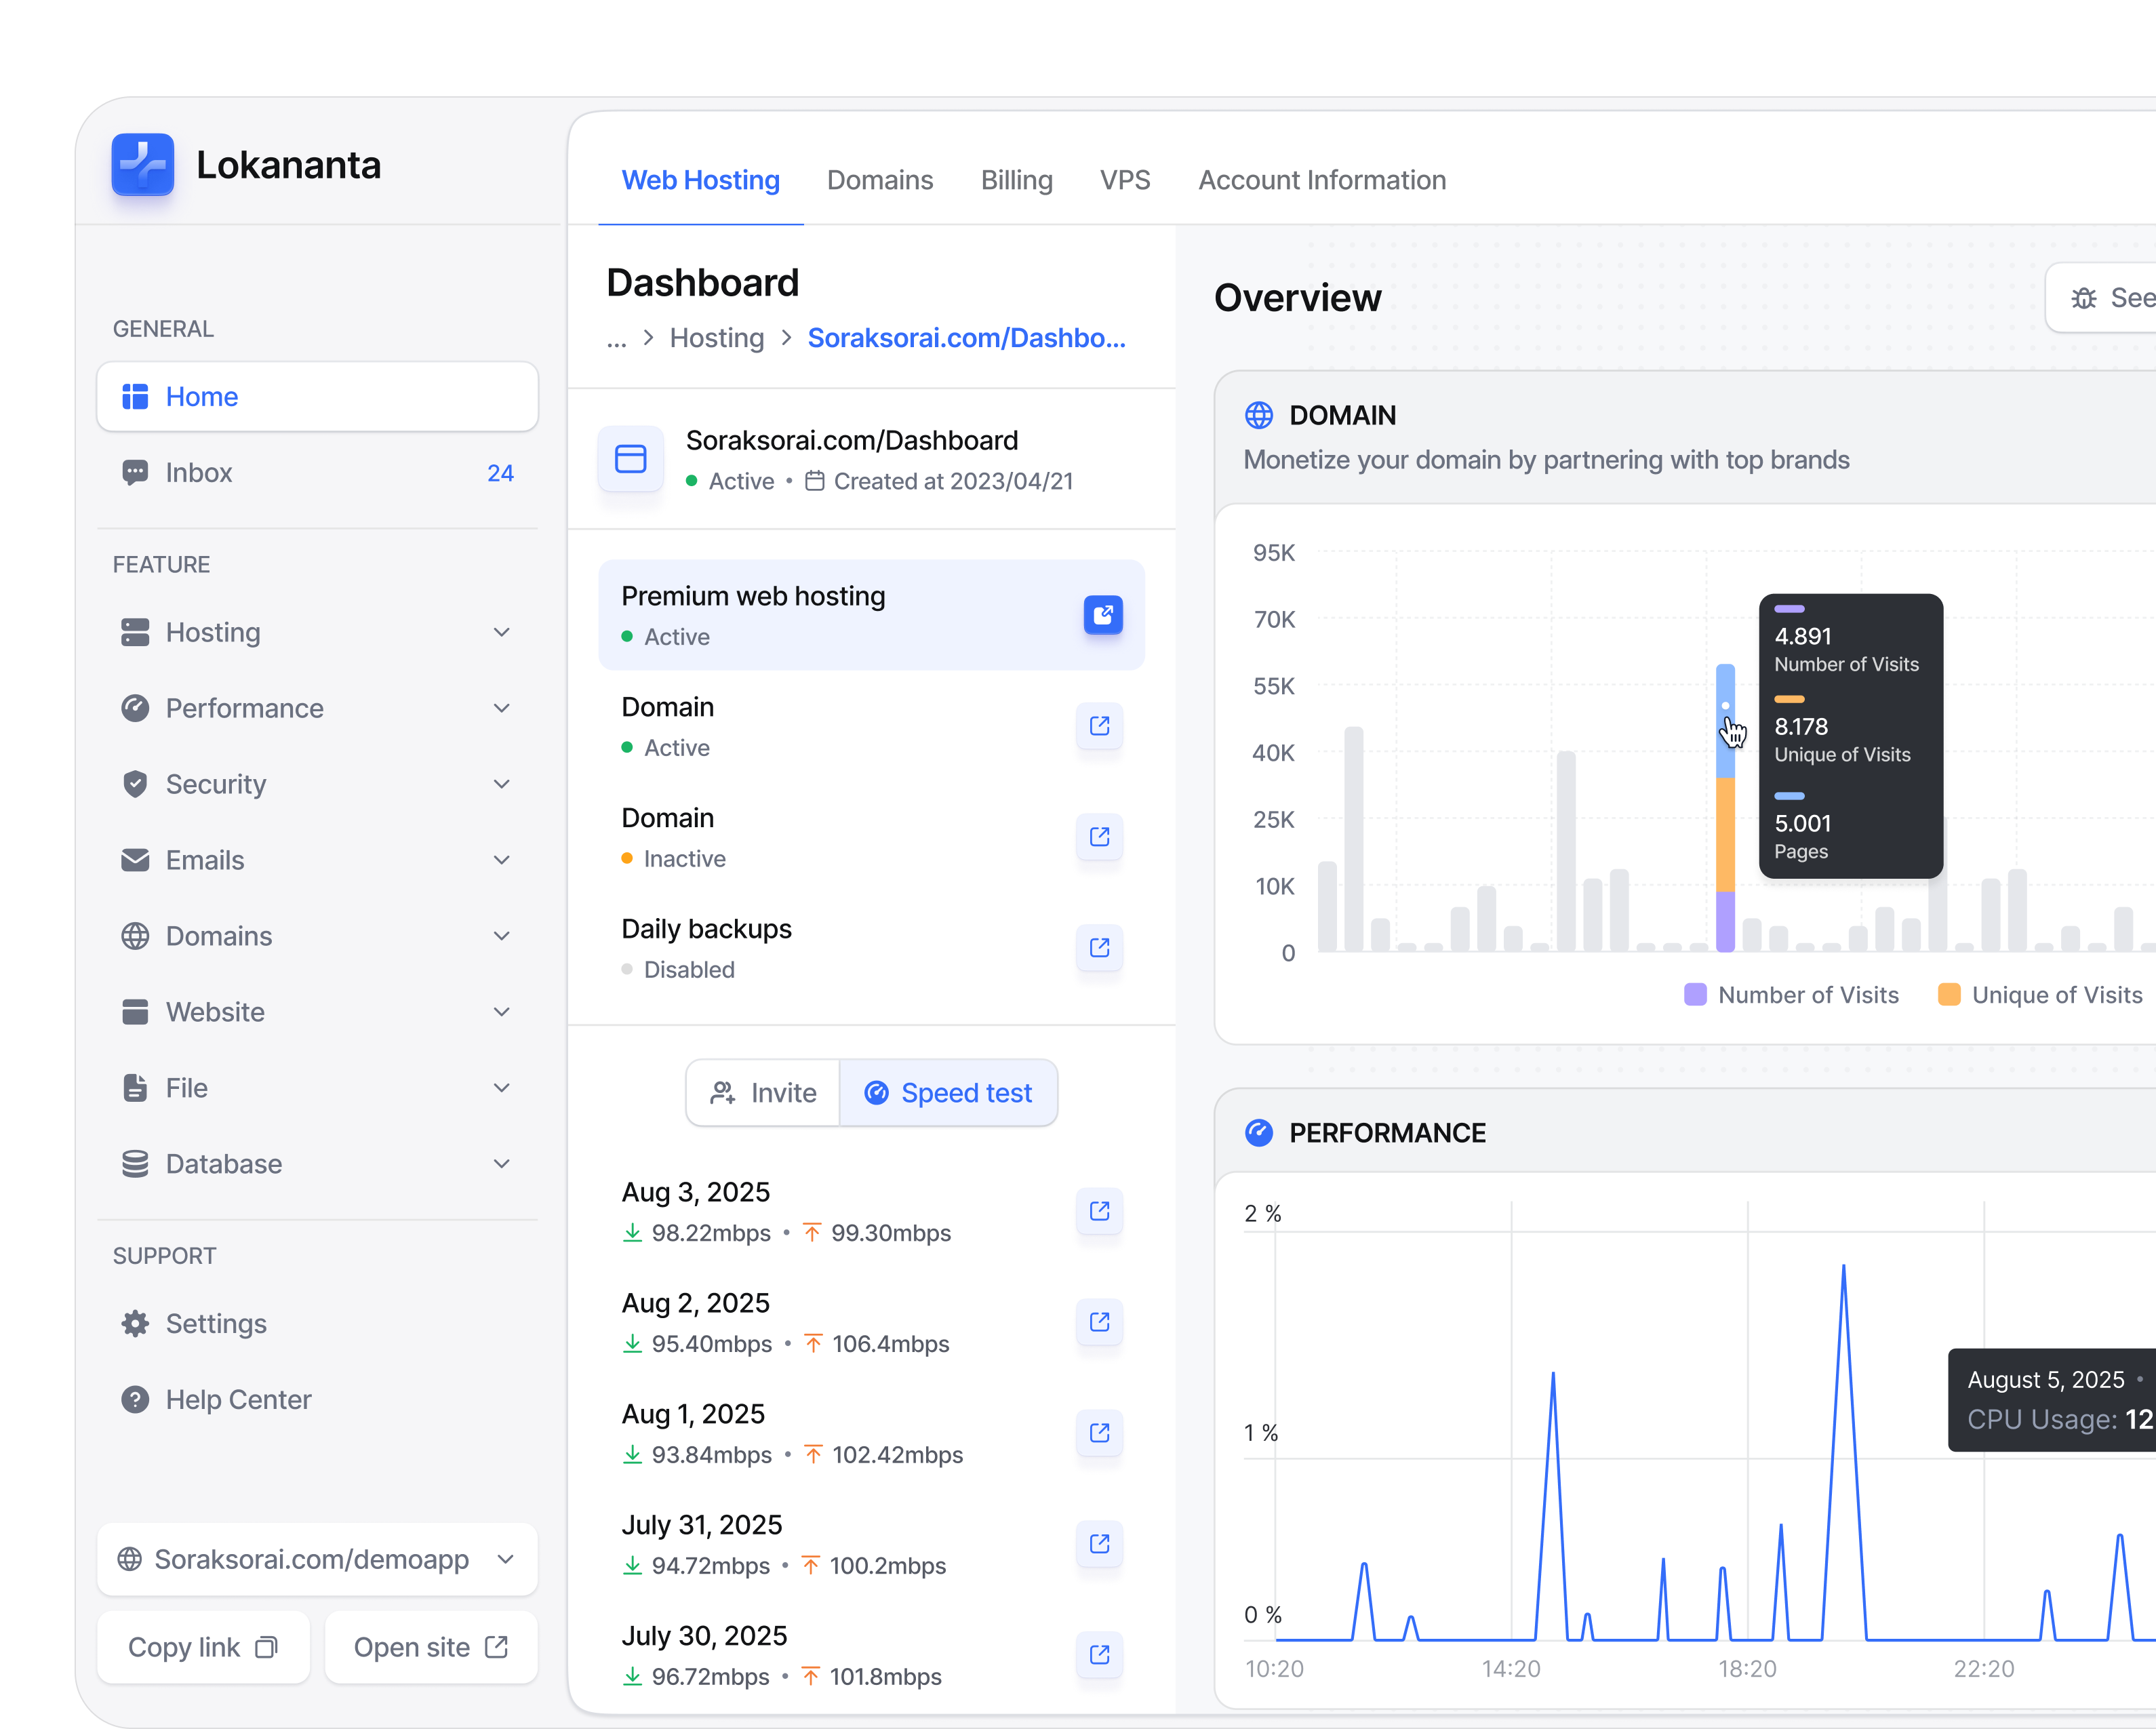Open external link icon for Daily backups
The height and width of the screenshot is (1729, 2156).
(1099, 947)
